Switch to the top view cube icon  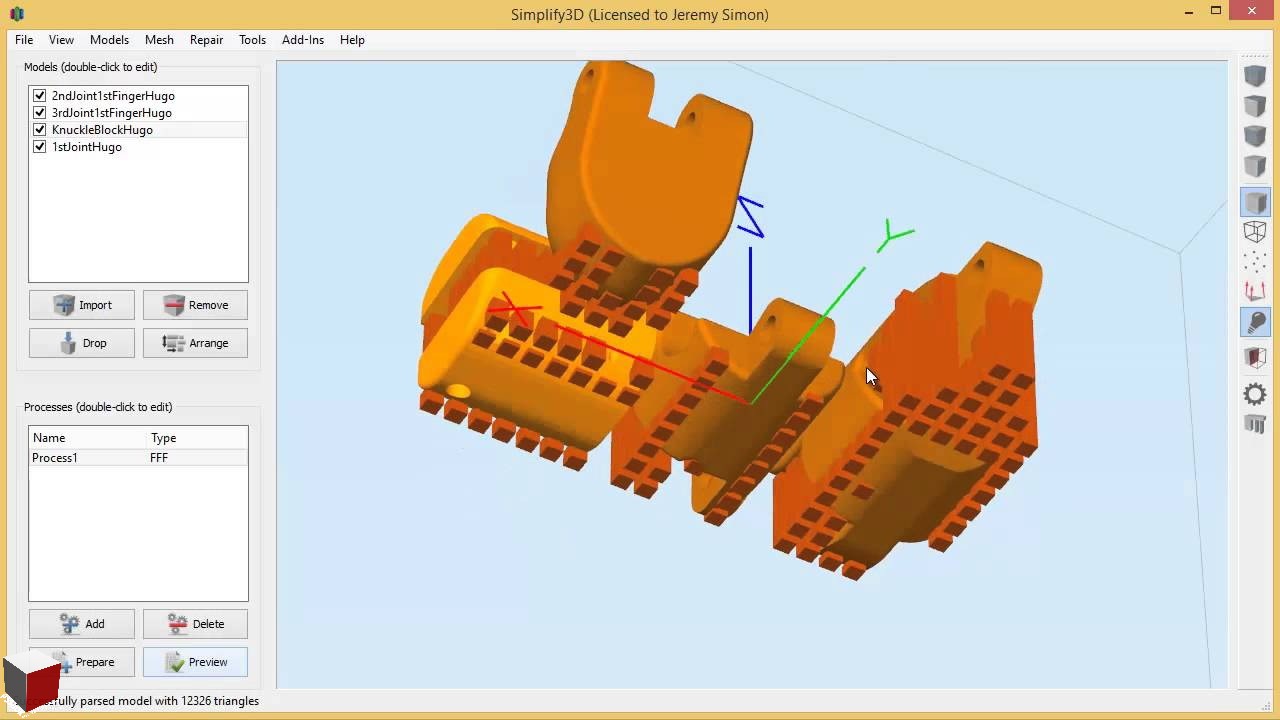(1255, 105)
